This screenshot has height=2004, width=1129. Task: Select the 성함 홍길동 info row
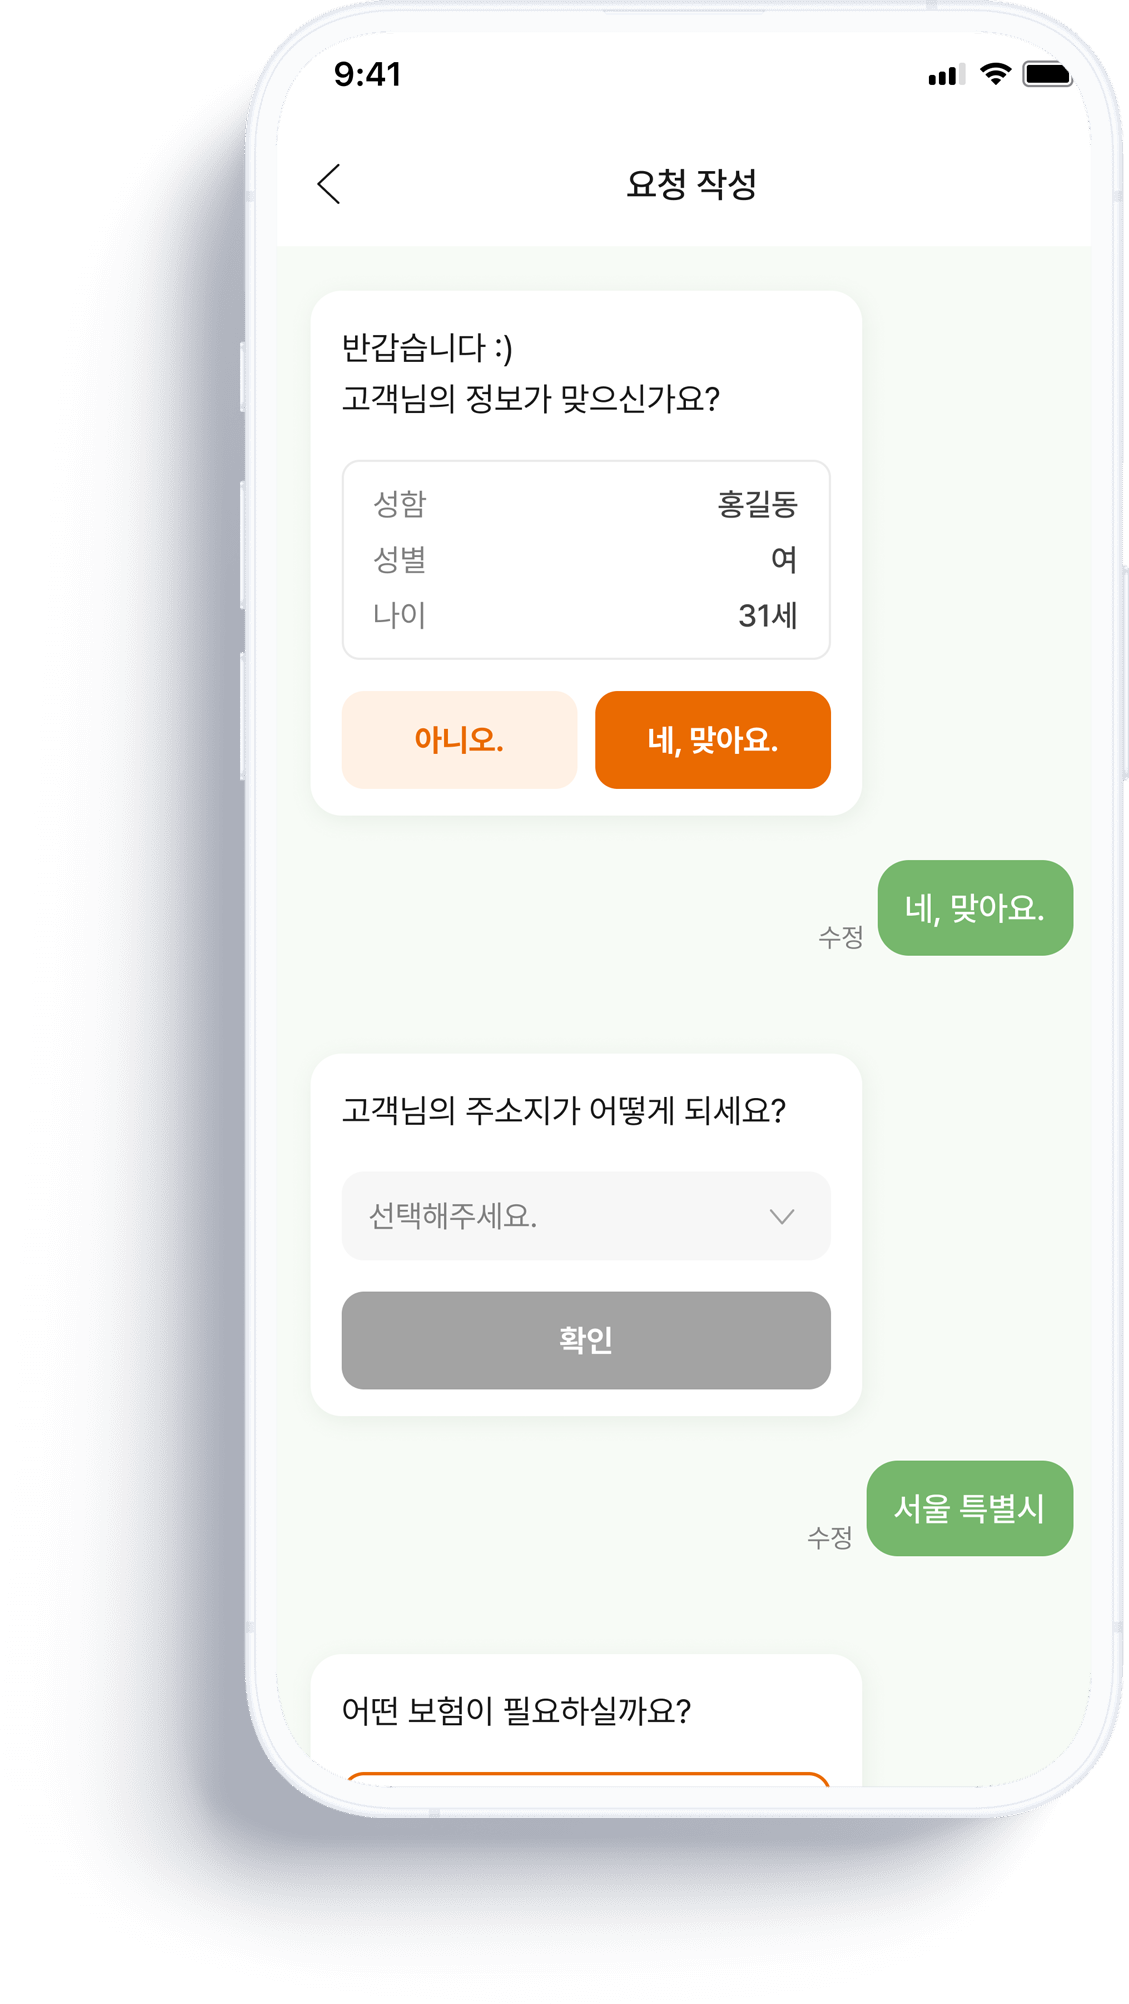[x=586, y=504]
